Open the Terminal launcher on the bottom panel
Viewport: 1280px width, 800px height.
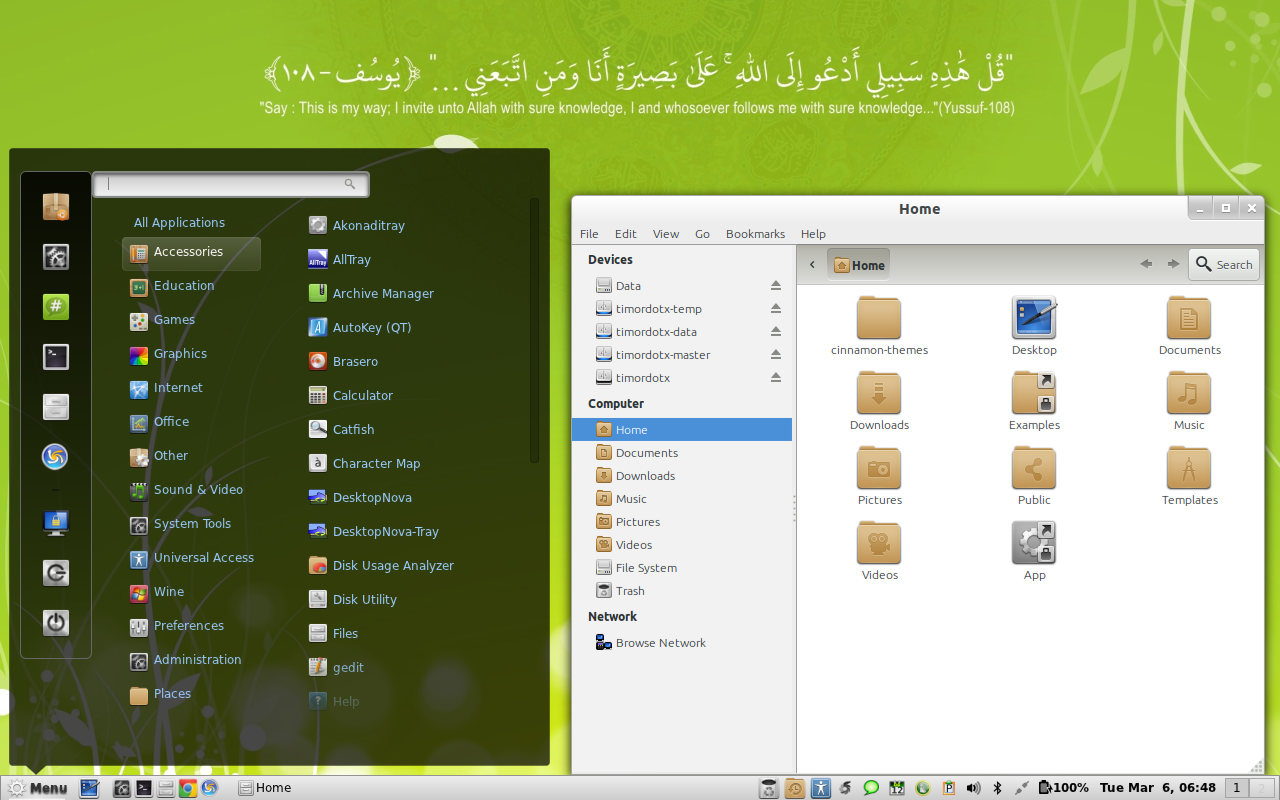(x=144, y=788)
